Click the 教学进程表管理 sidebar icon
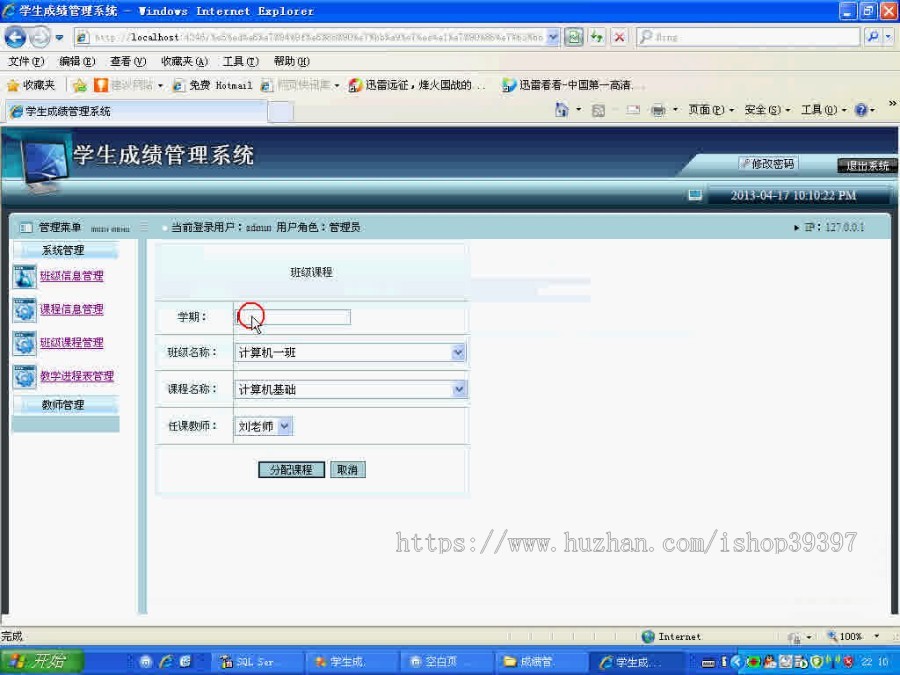 [x=25, y=377]
